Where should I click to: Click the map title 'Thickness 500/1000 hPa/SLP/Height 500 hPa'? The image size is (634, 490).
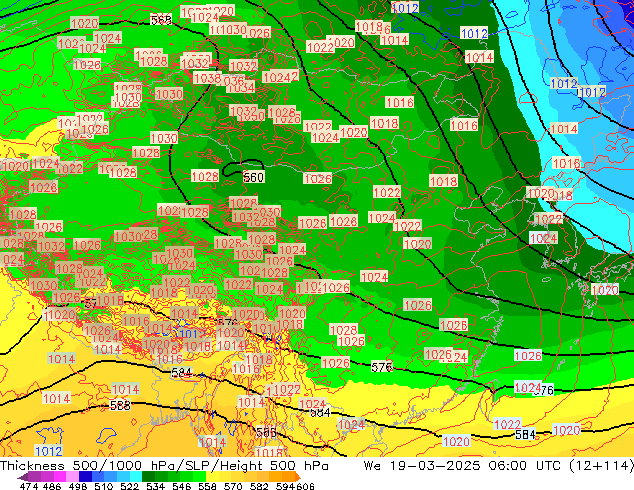coord(164,465)
